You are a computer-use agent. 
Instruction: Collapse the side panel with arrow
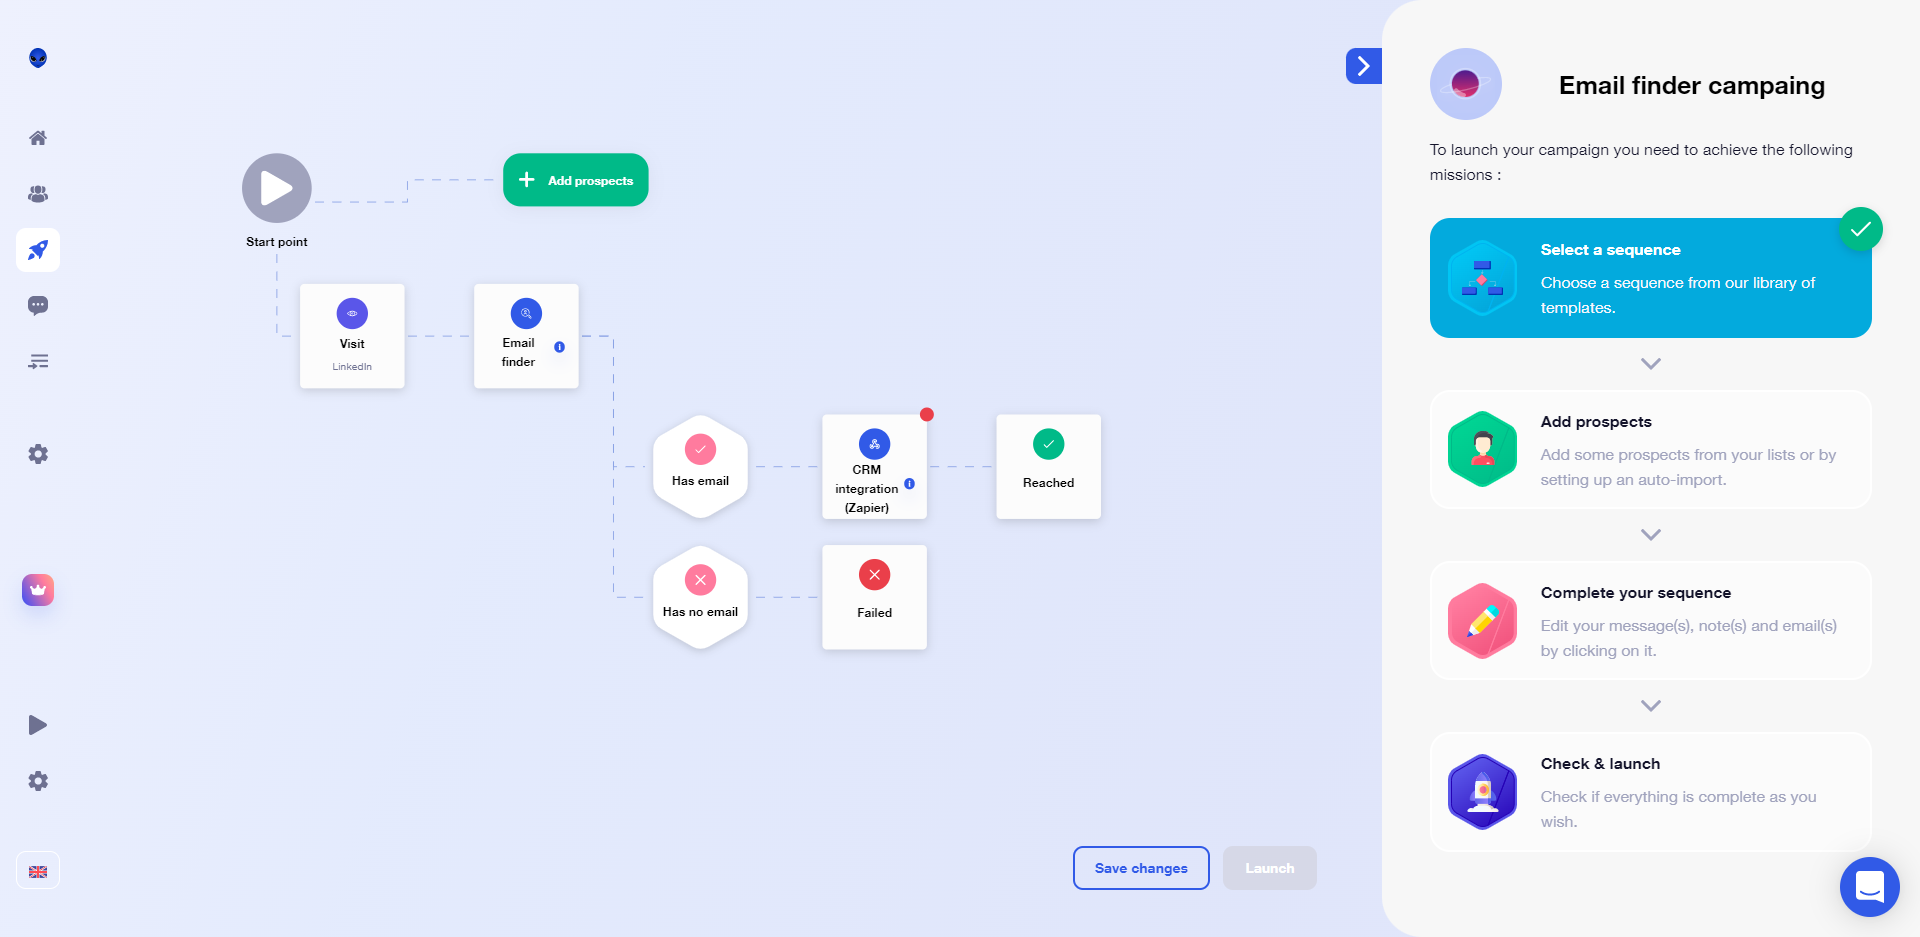(x=1364, y=66)
